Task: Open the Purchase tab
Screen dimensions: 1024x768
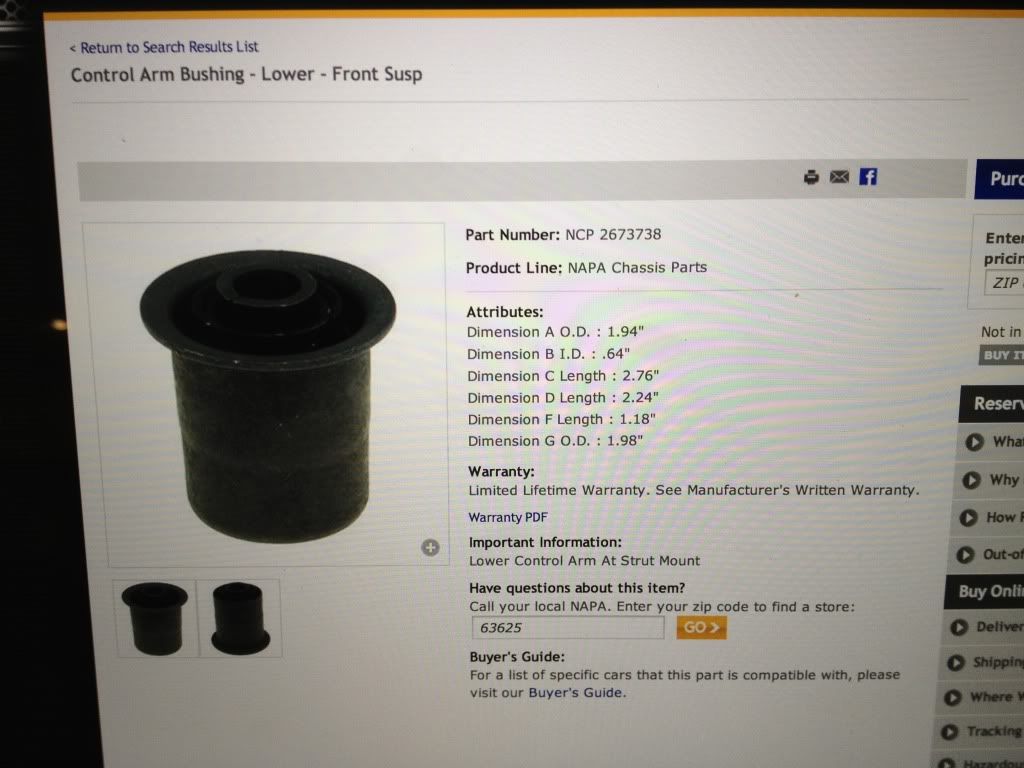Action: pos(999,179)
